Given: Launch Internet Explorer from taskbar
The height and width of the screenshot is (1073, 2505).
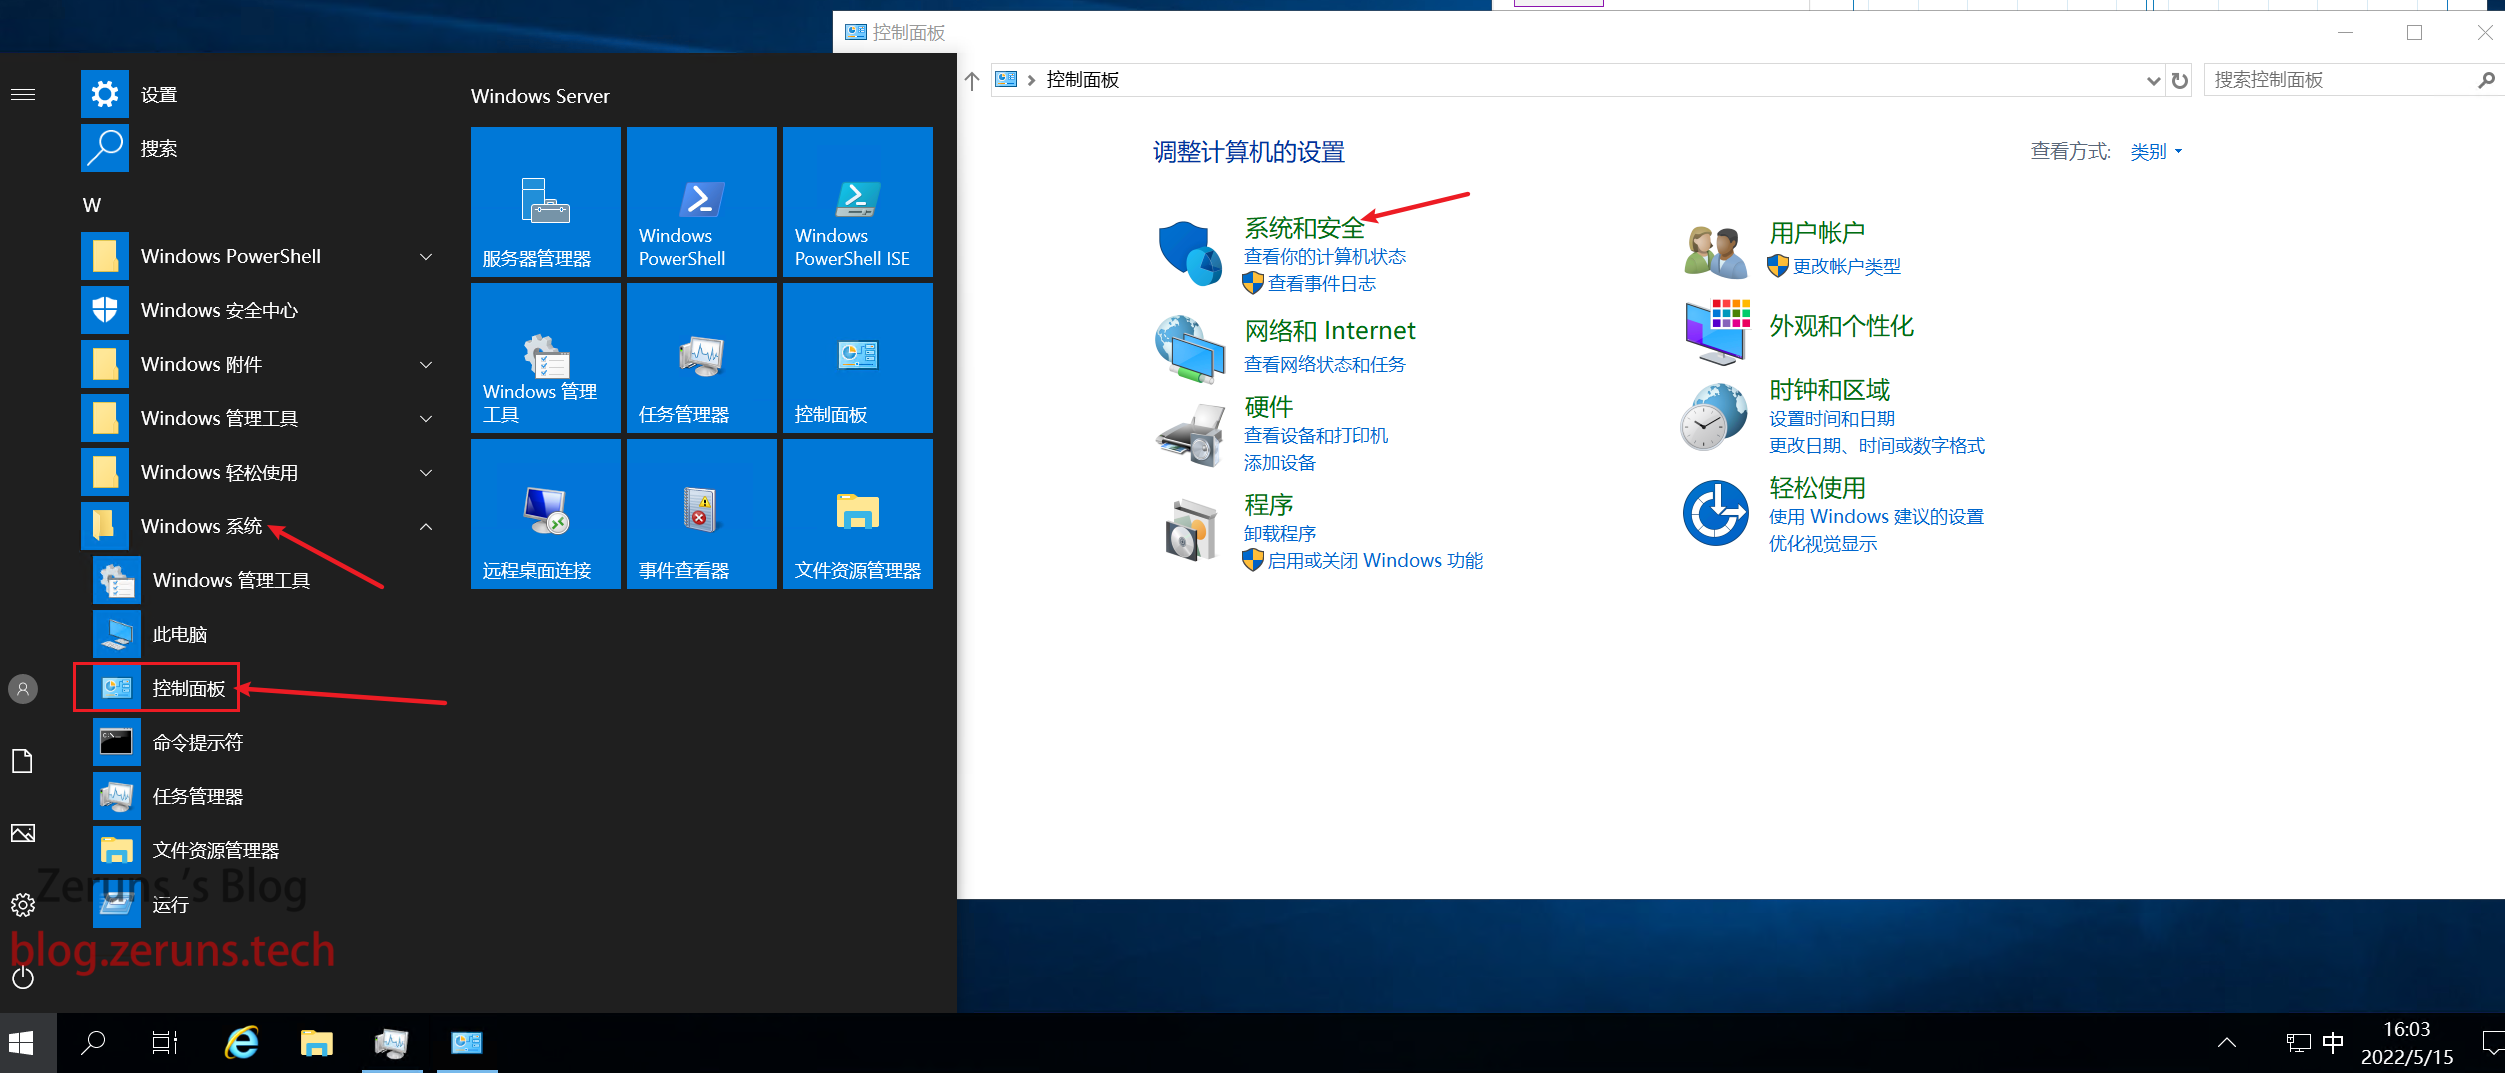Looking at the screenshot, I should tap(241, 1043).
